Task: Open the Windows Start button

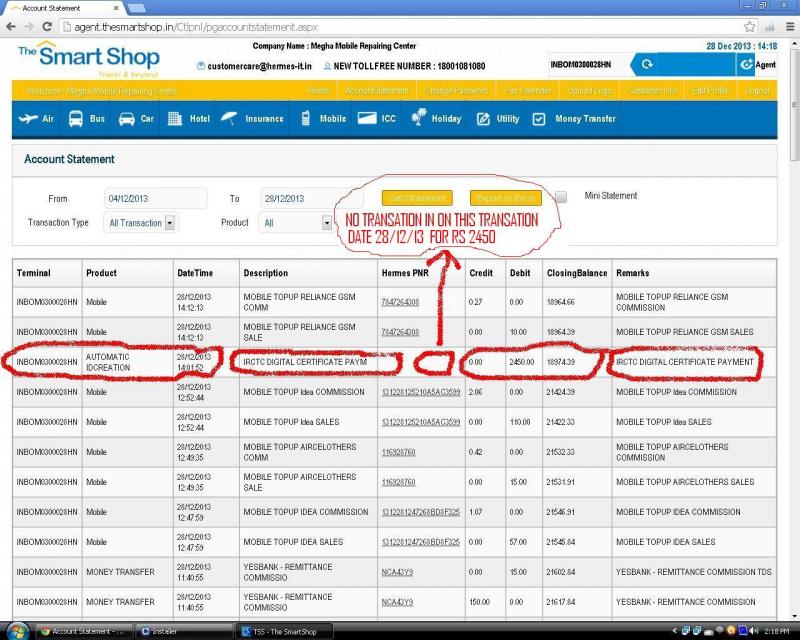Action: [x=16, y=631]
